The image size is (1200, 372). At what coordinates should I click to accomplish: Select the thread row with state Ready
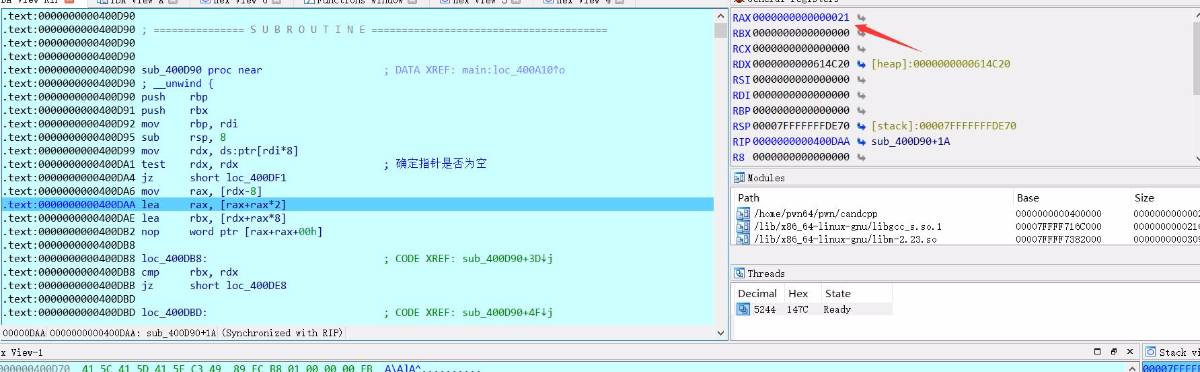[x=813, y=309]
